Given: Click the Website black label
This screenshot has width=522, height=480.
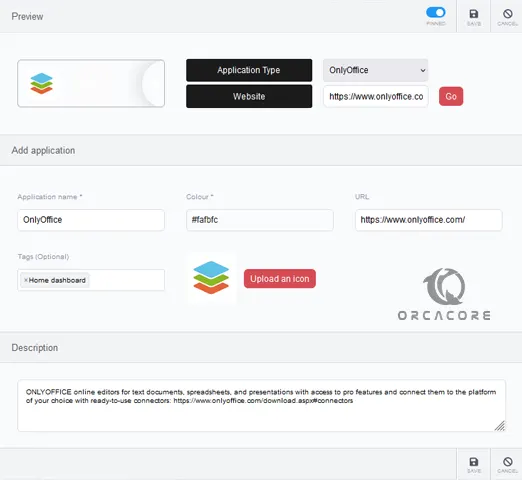Looking at the screenshot, I should tap(249, 96).
